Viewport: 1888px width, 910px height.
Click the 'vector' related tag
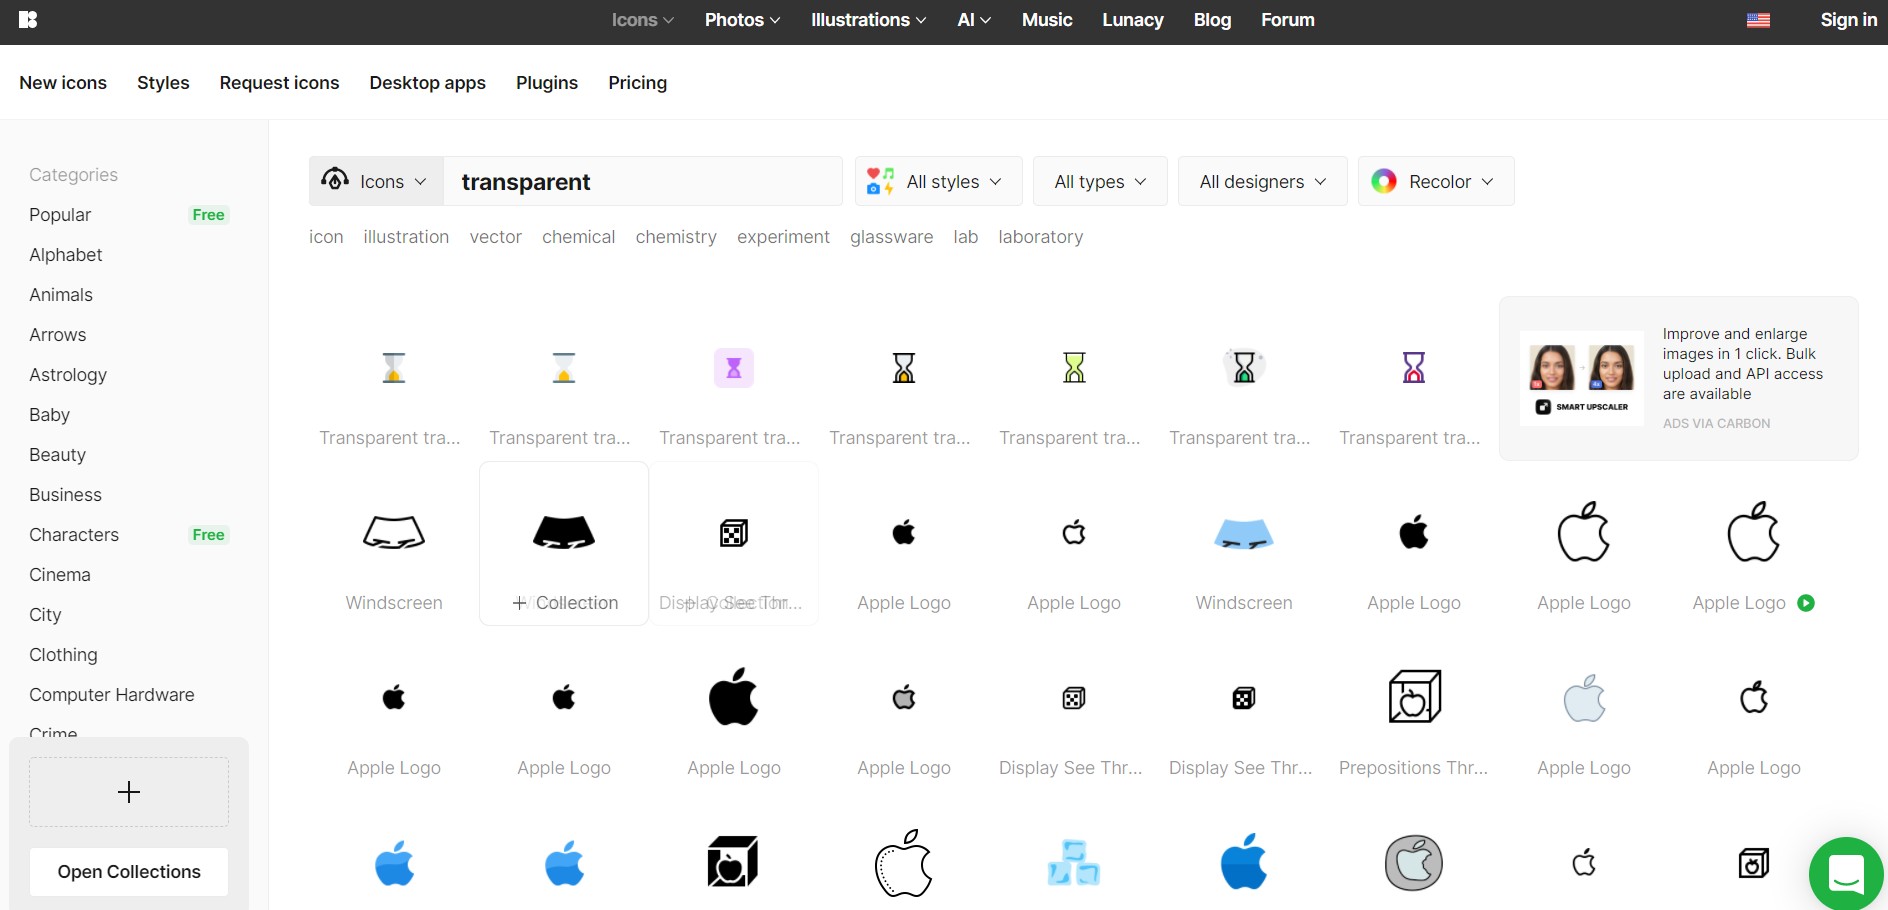(x=496, y=237)
